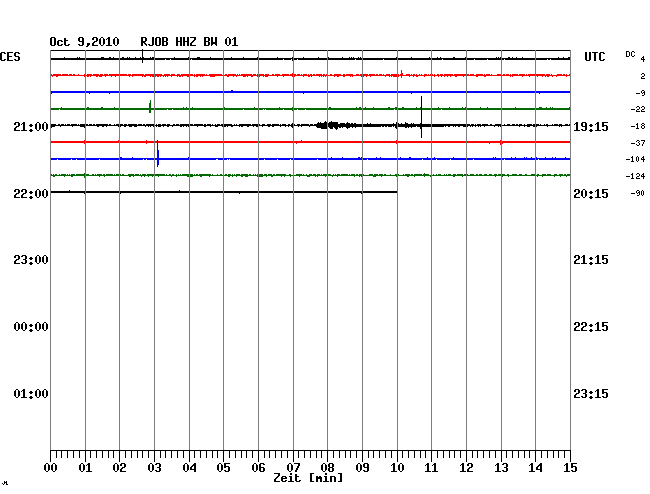Click the small red spike near minute 10
650x494 pixels.
point(401,74)
